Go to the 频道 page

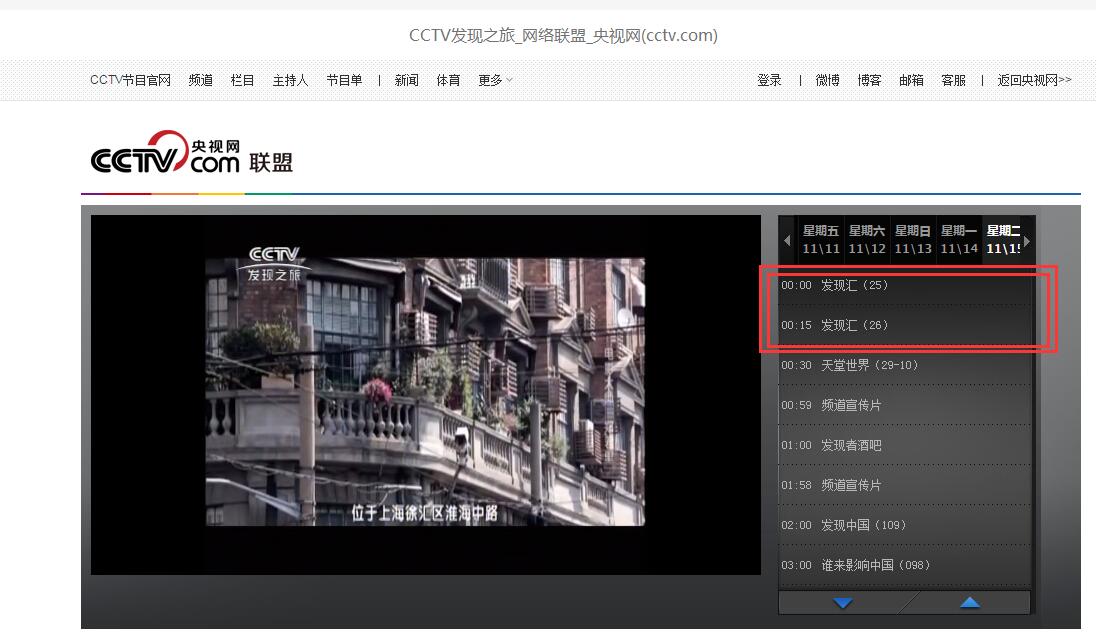point(201,80)
